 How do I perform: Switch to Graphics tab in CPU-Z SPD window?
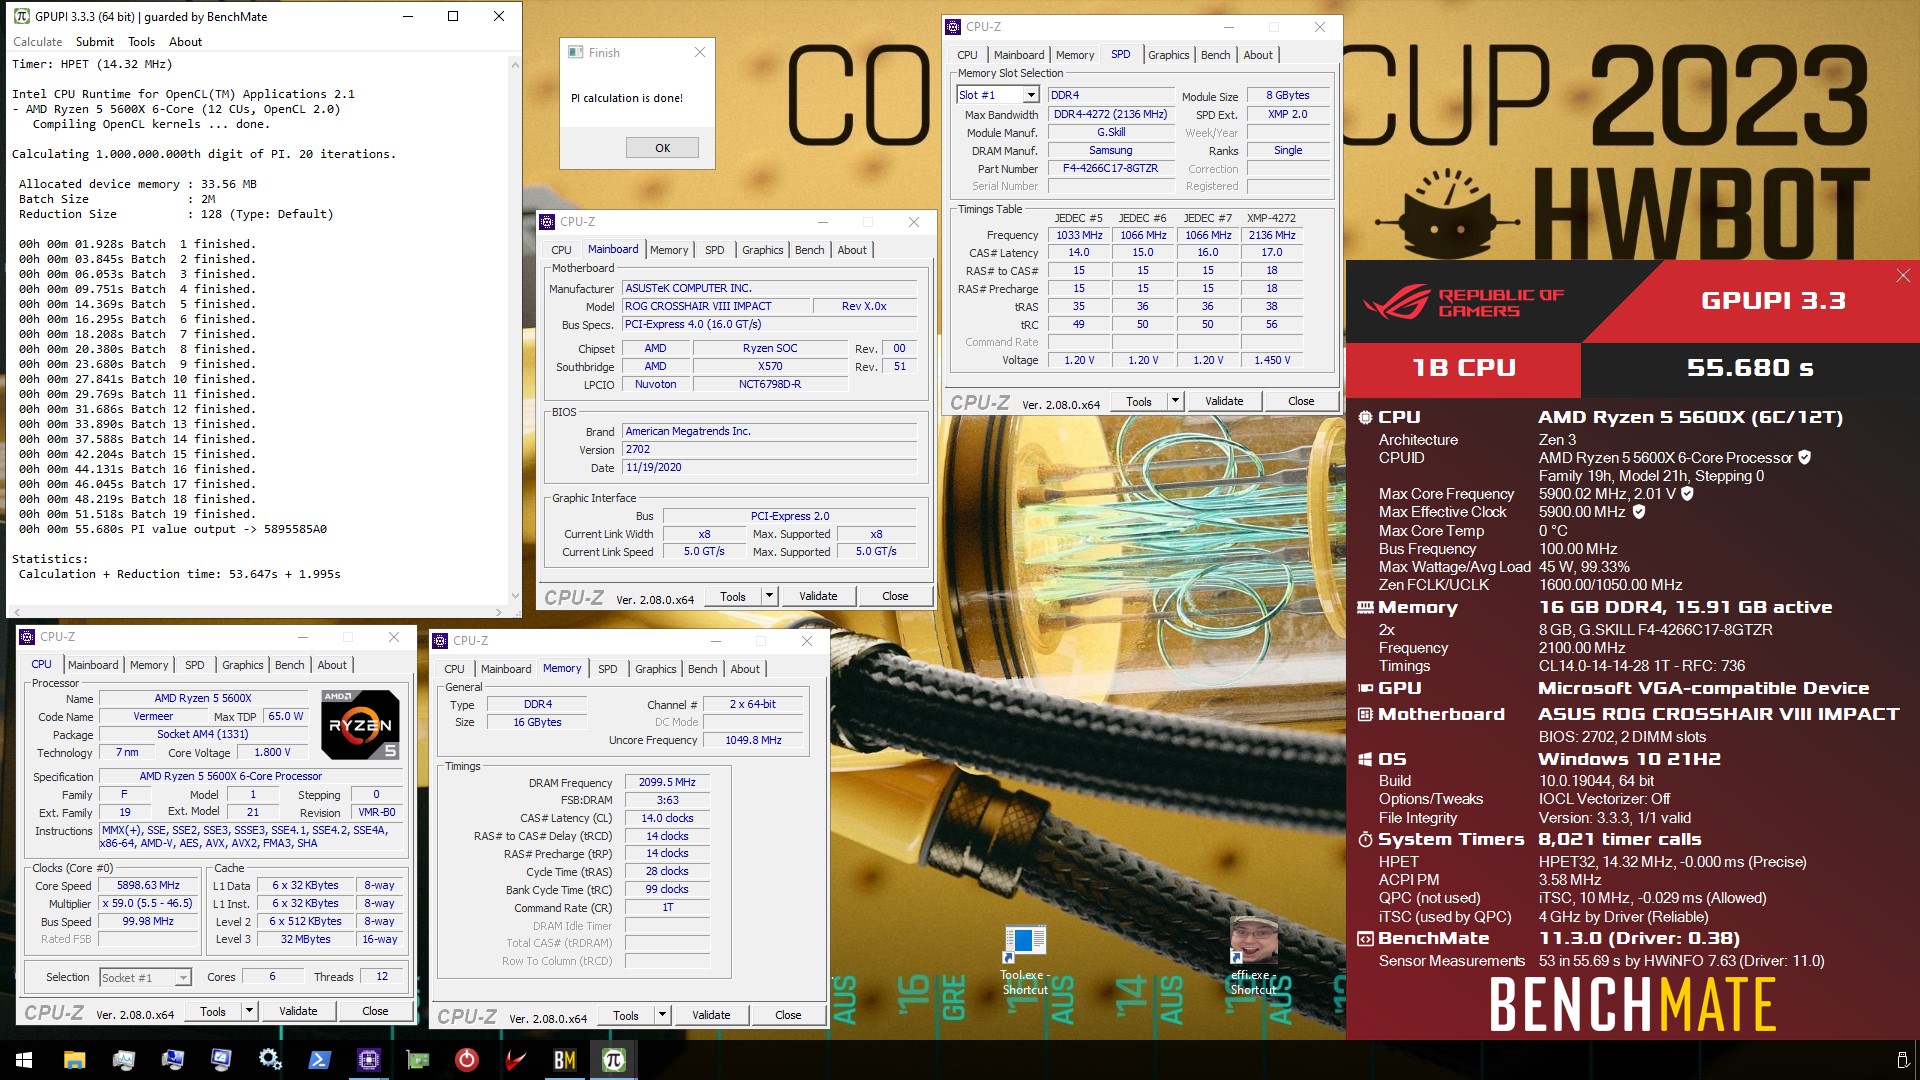(x=1168, y=55)
